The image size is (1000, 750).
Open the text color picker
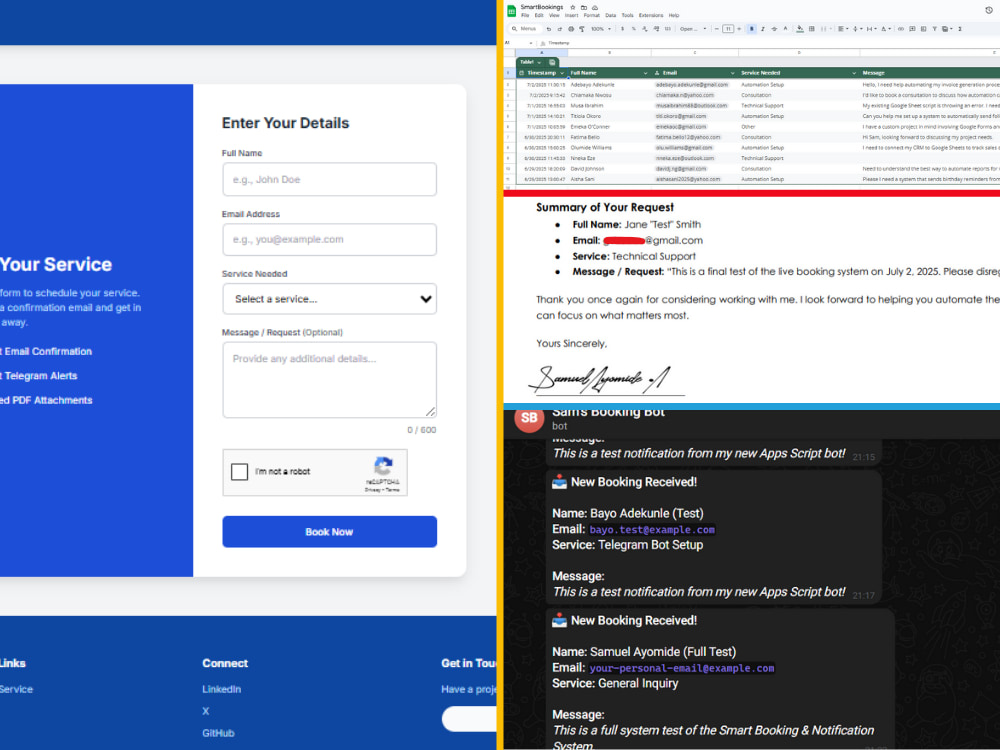(x=785, y=29)
